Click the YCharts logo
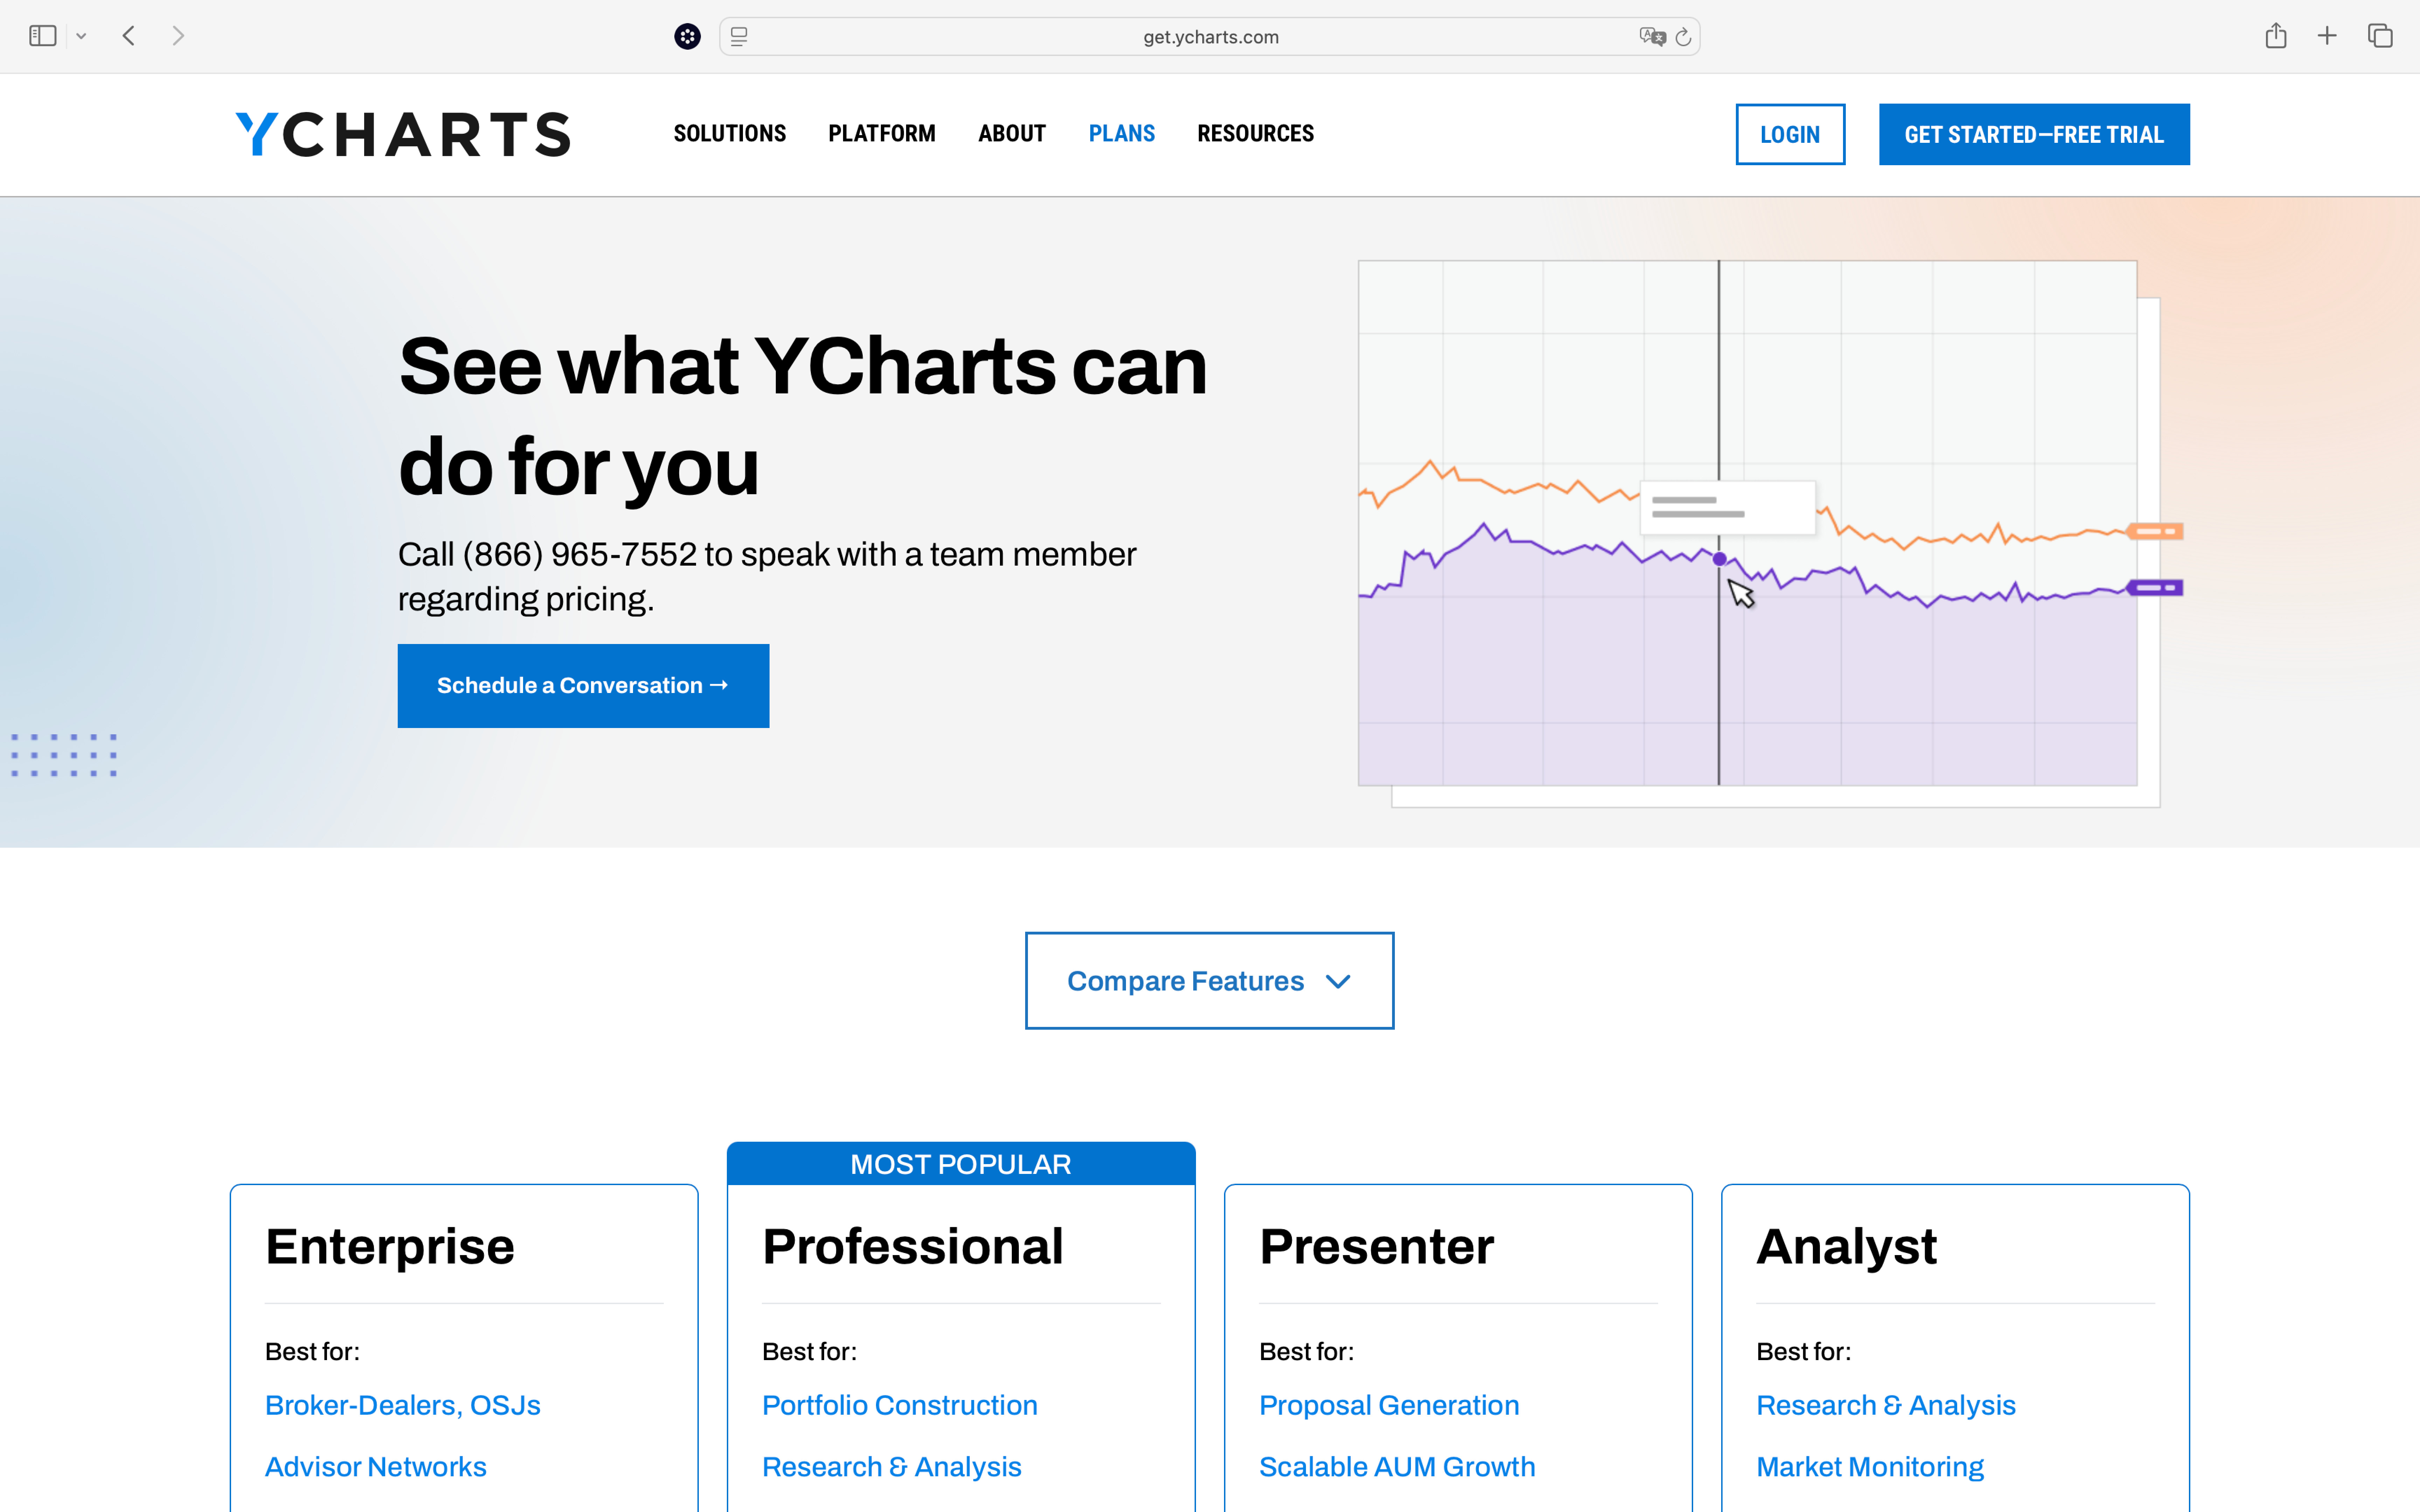2420x1512 pixels. pyautogui.click(x=403, y=134)
